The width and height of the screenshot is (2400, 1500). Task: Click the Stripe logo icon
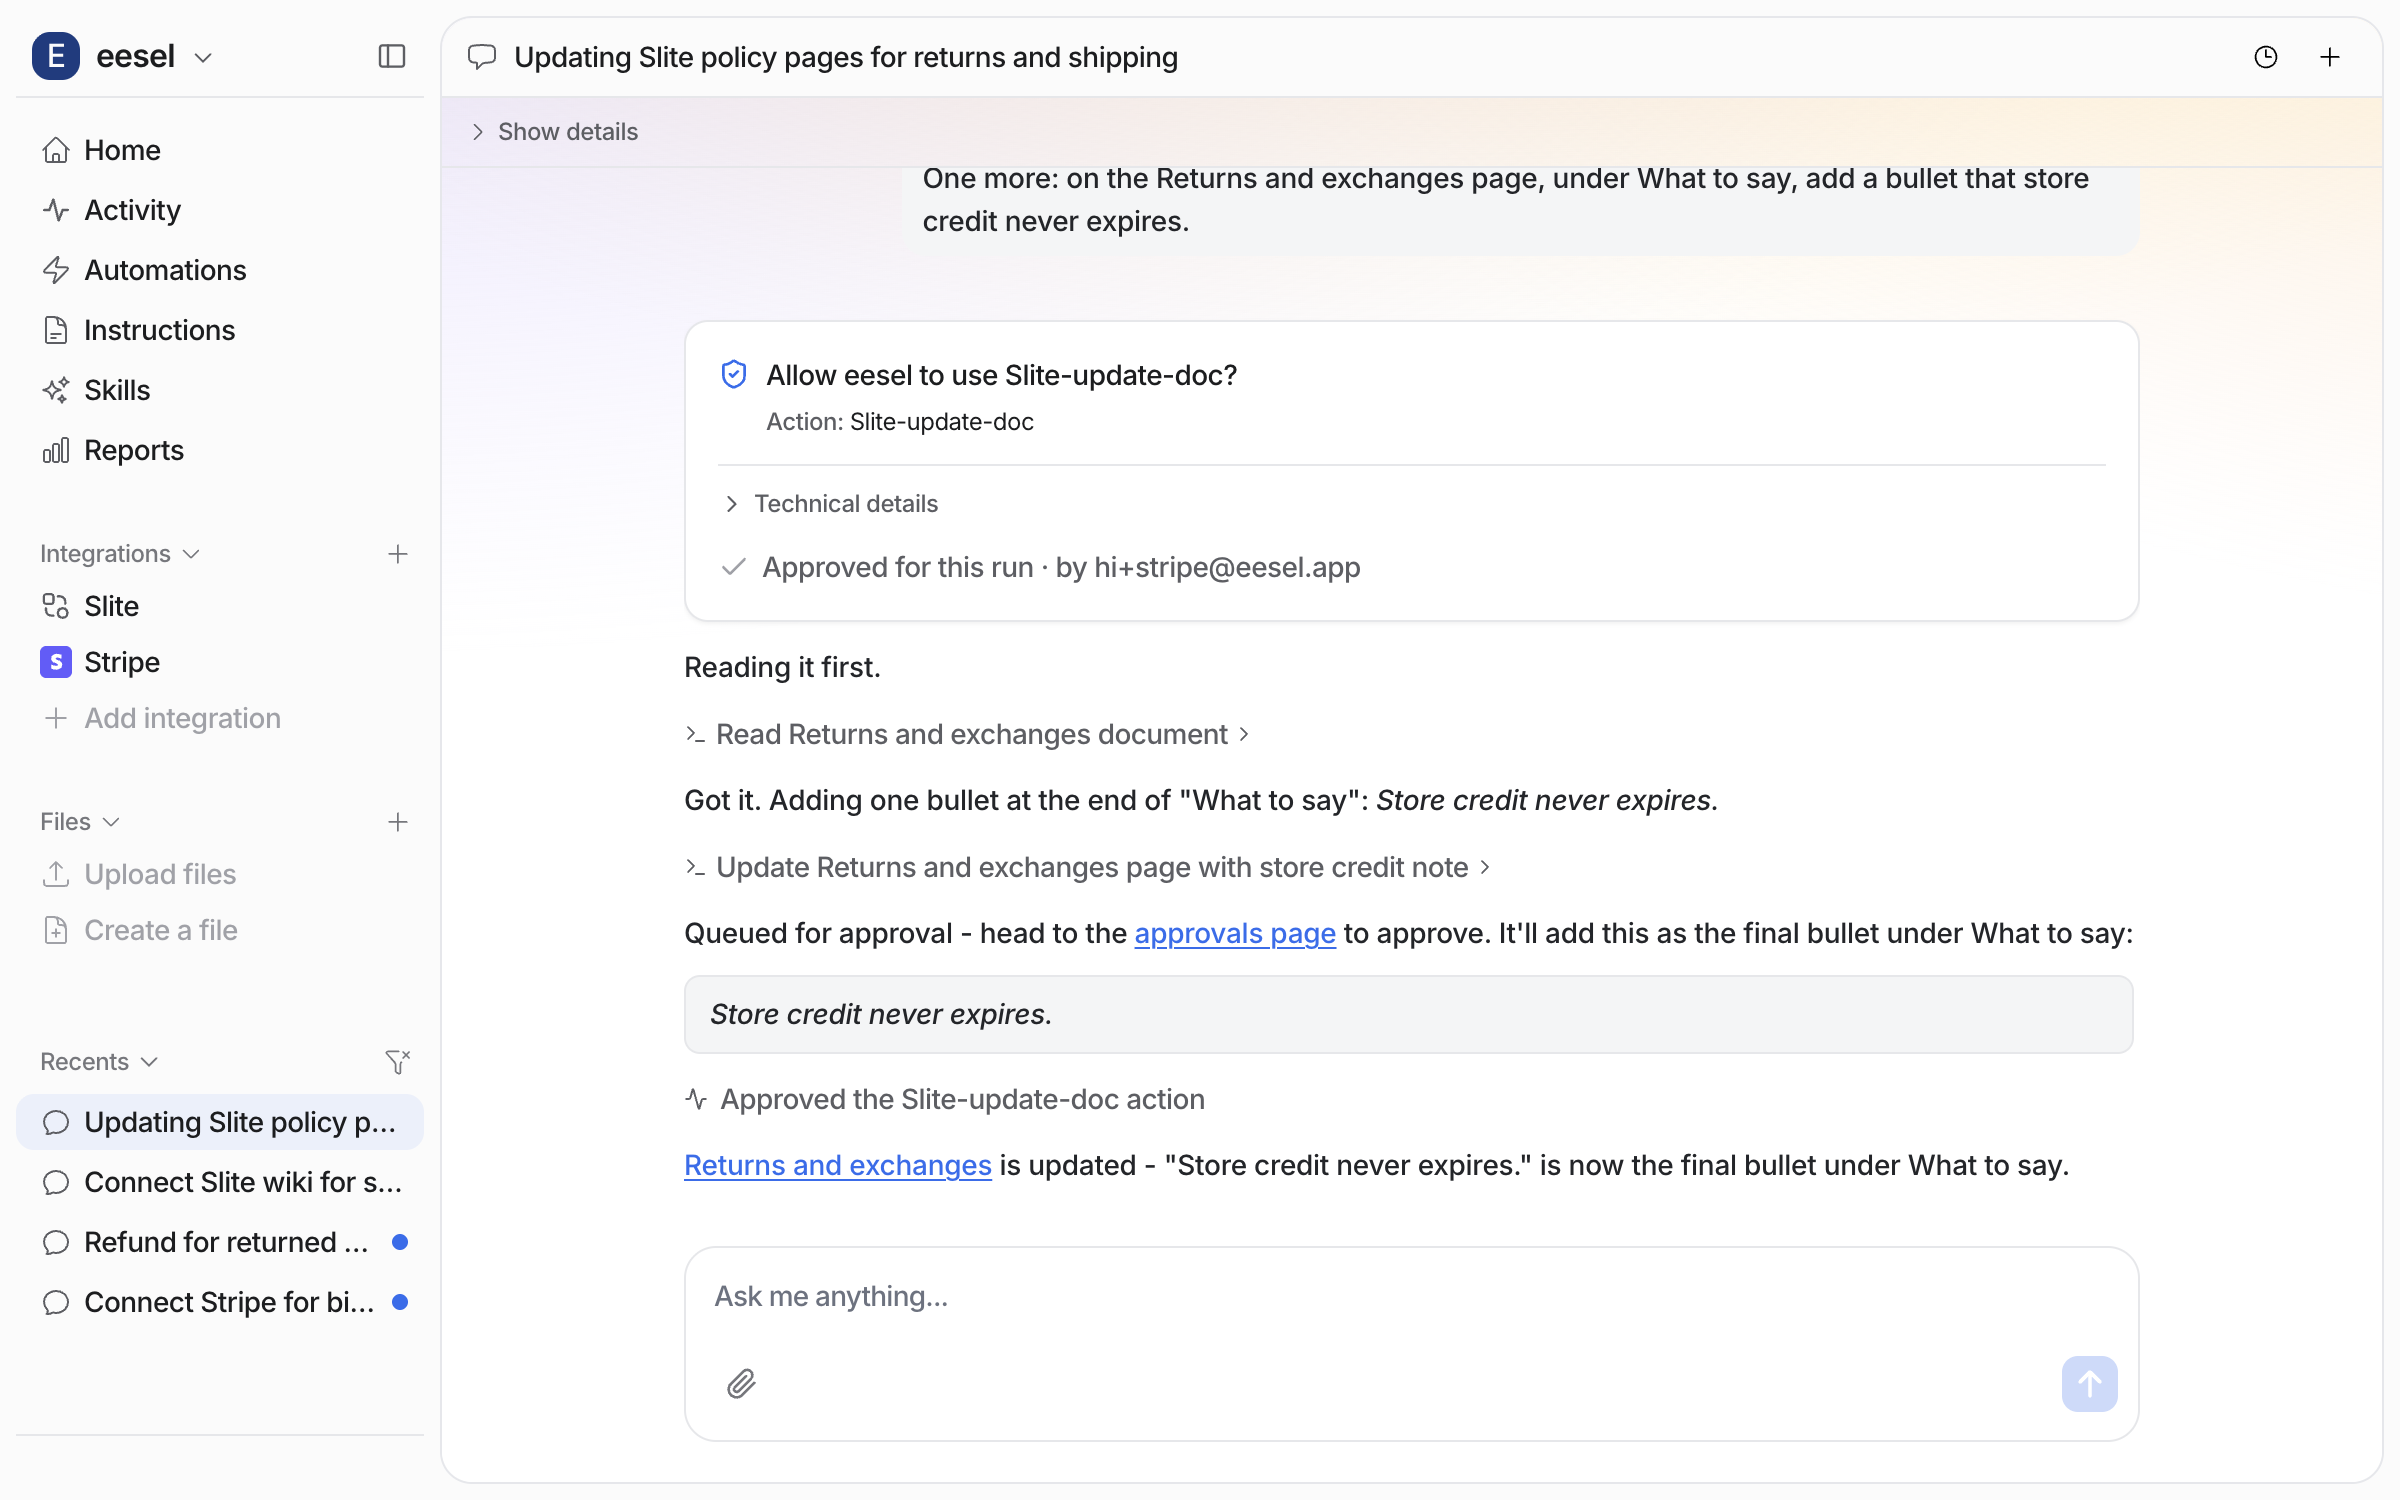(56, 662)
